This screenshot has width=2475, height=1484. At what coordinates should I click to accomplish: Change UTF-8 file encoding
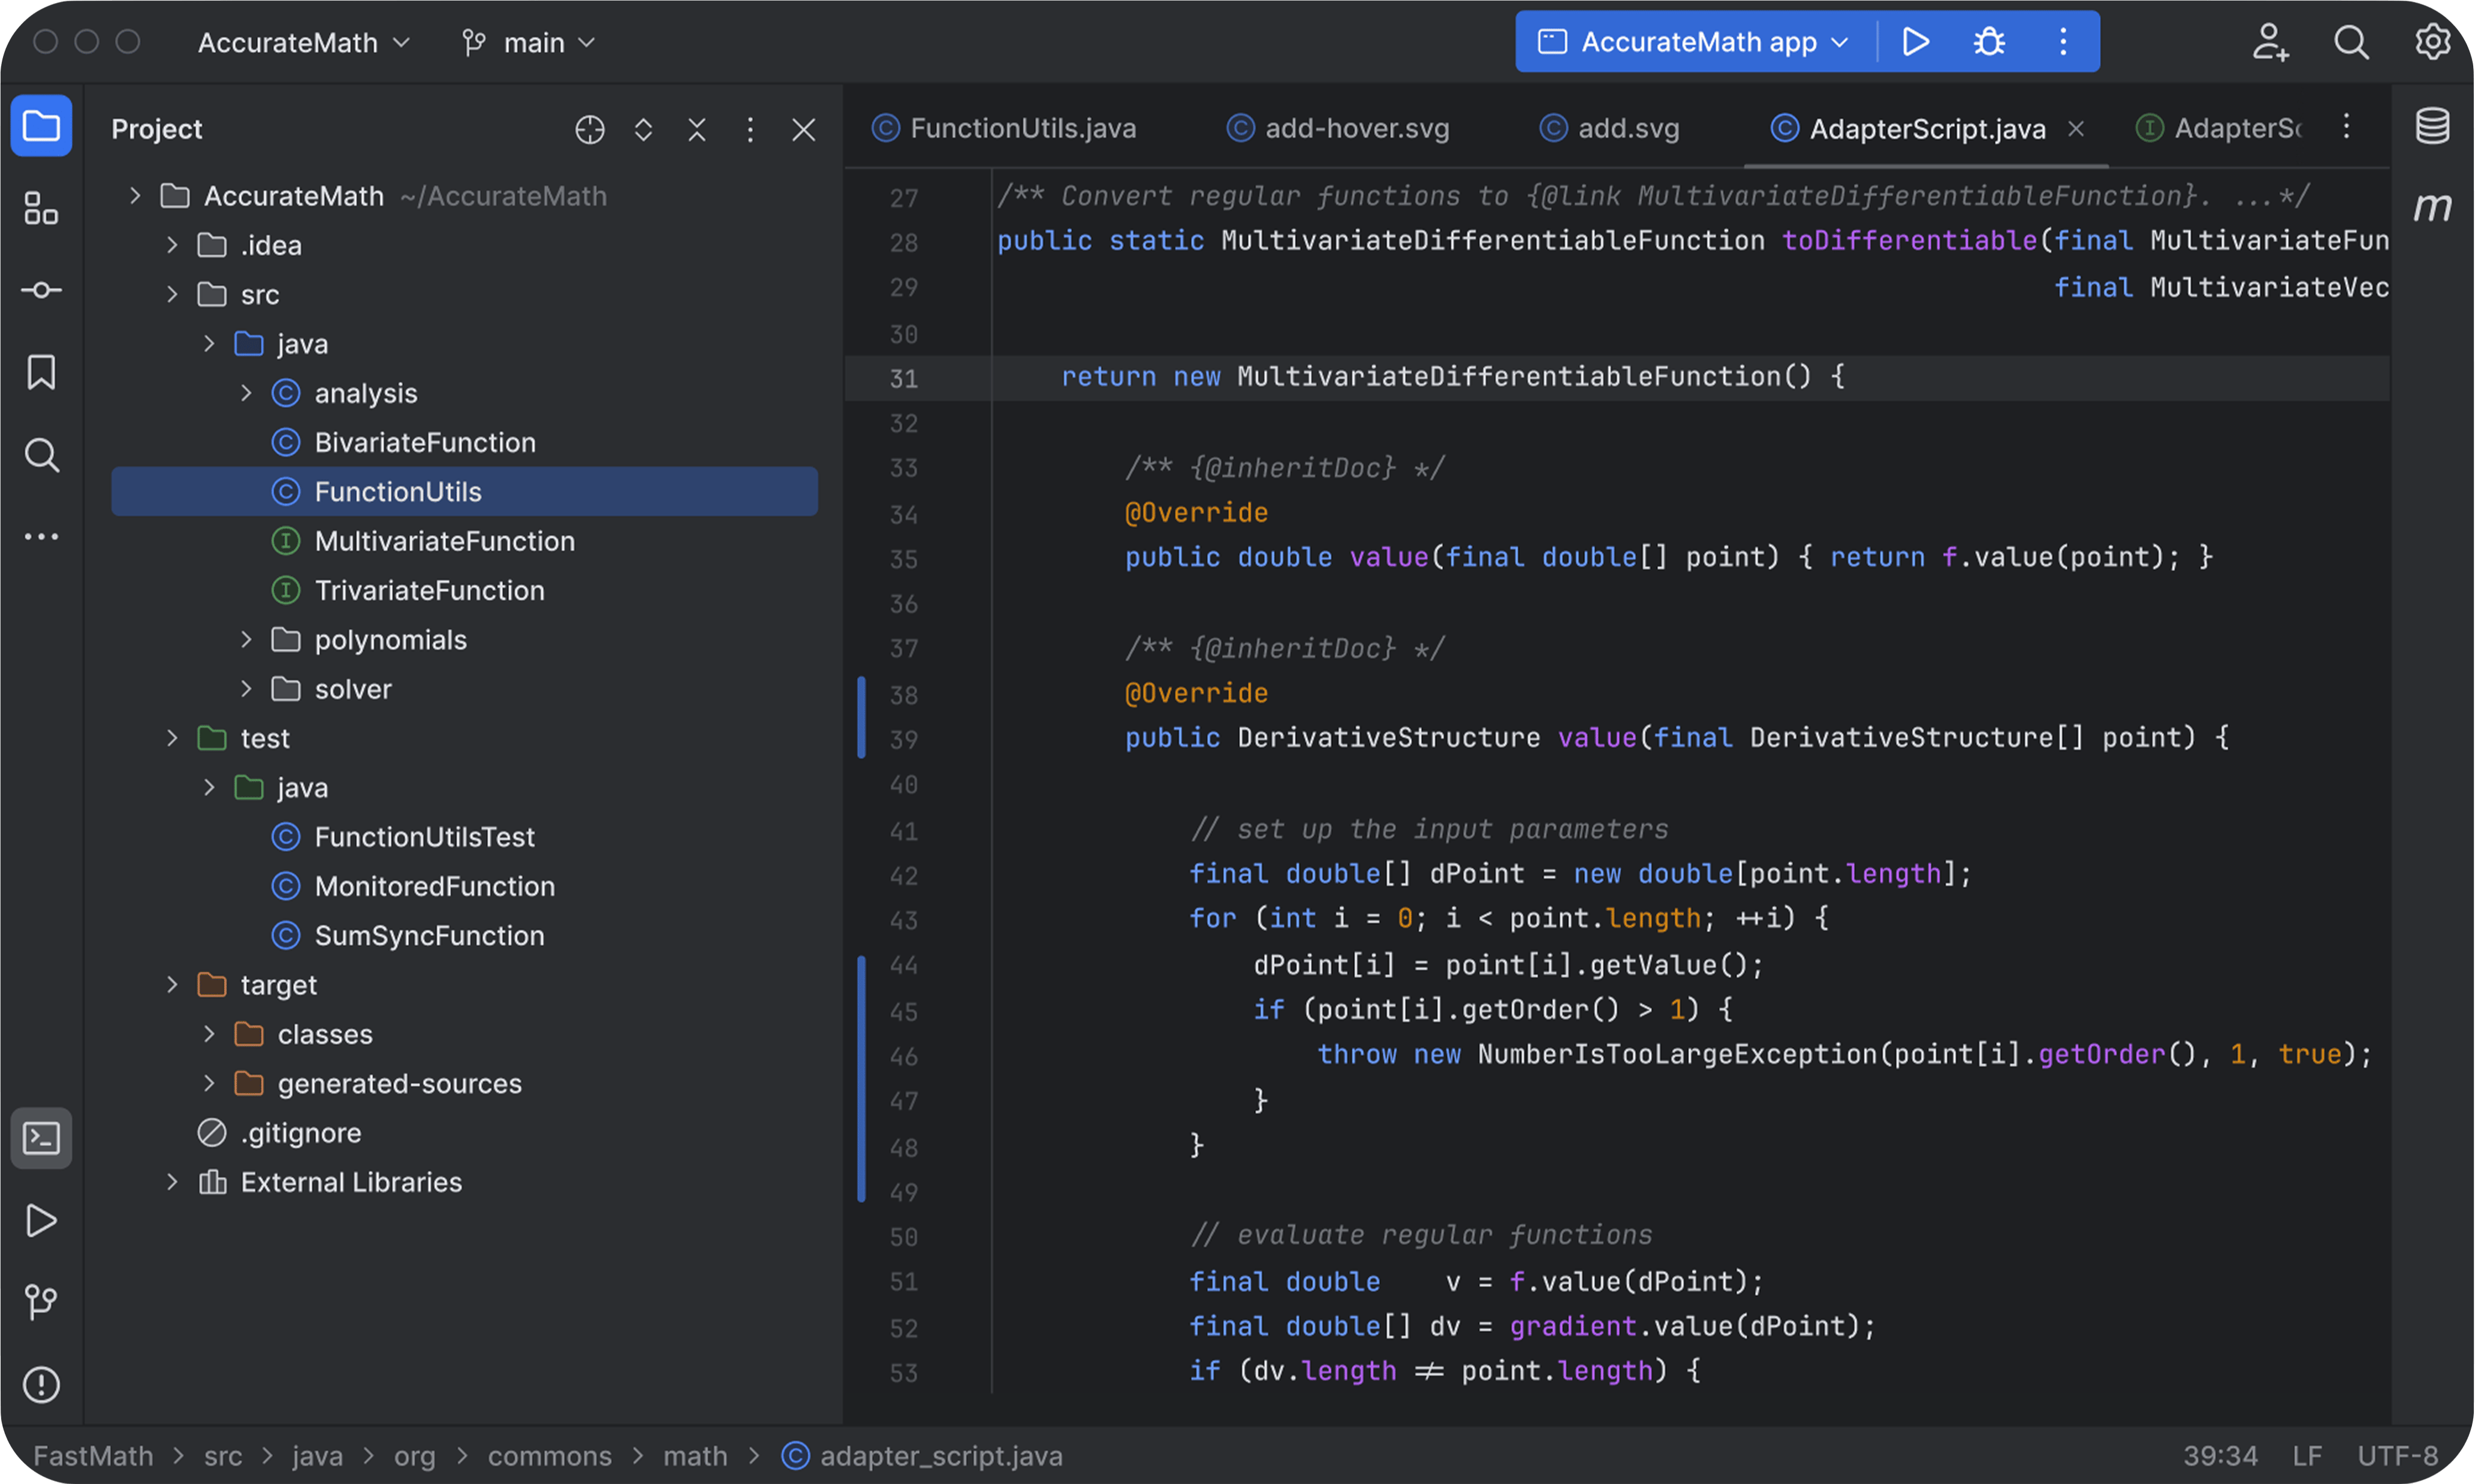pos(2398,1456)
